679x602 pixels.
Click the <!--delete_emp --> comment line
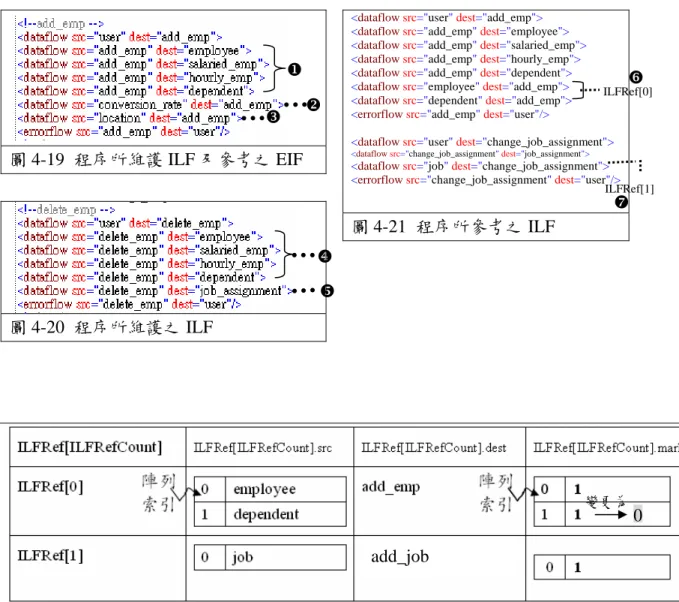tap(66, 210)
